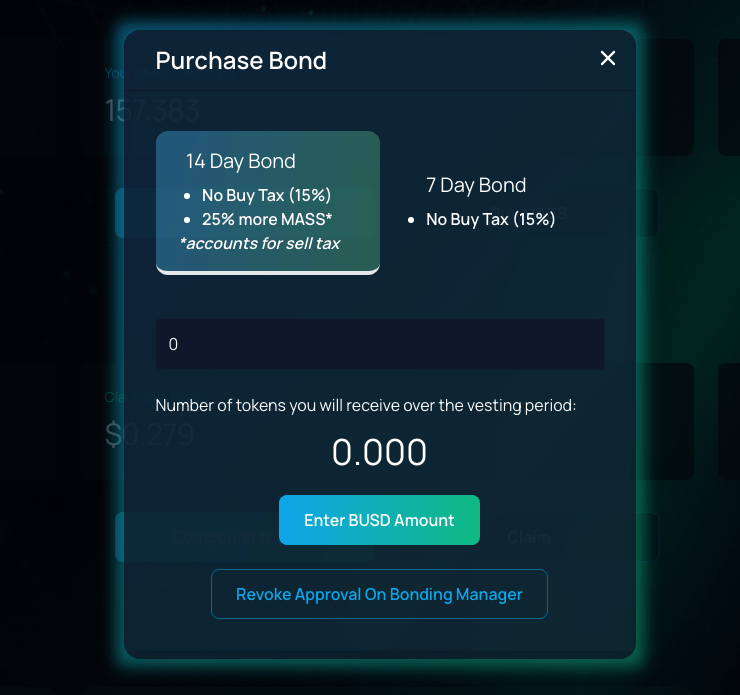Focus the BUSD amount input field

click(x=380, y=345)
